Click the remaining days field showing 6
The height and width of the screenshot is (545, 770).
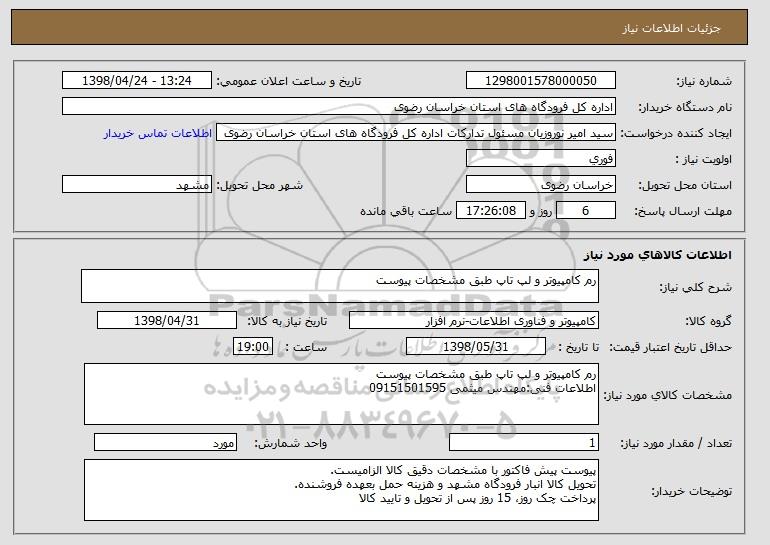585,211
